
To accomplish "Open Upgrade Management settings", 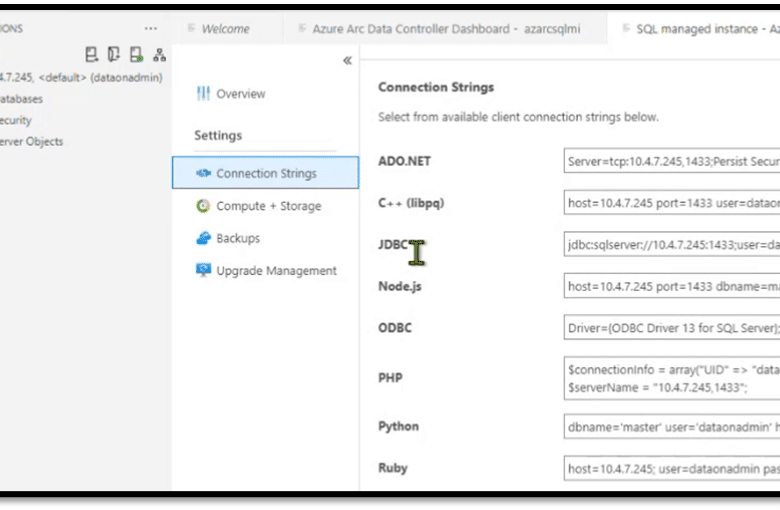I will coord(276,271).
